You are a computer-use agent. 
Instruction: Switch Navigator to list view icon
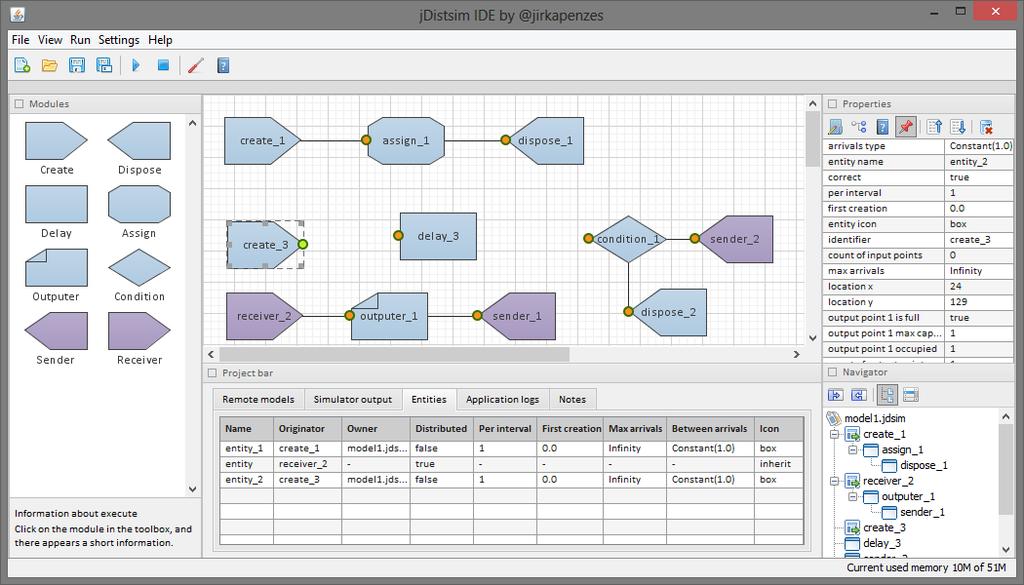(x=910, y=394)
